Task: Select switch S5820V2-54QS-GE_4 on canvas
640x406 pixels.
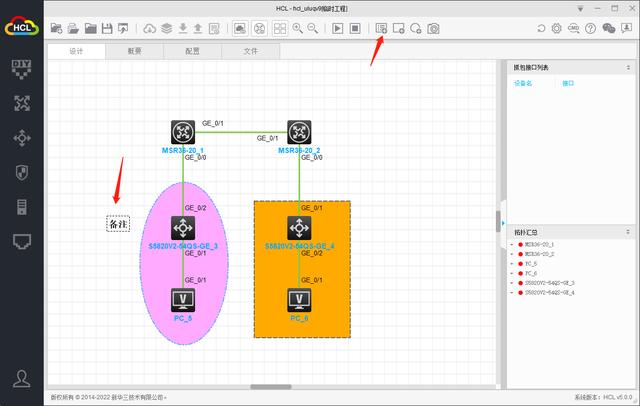Action: click(299, 228)
